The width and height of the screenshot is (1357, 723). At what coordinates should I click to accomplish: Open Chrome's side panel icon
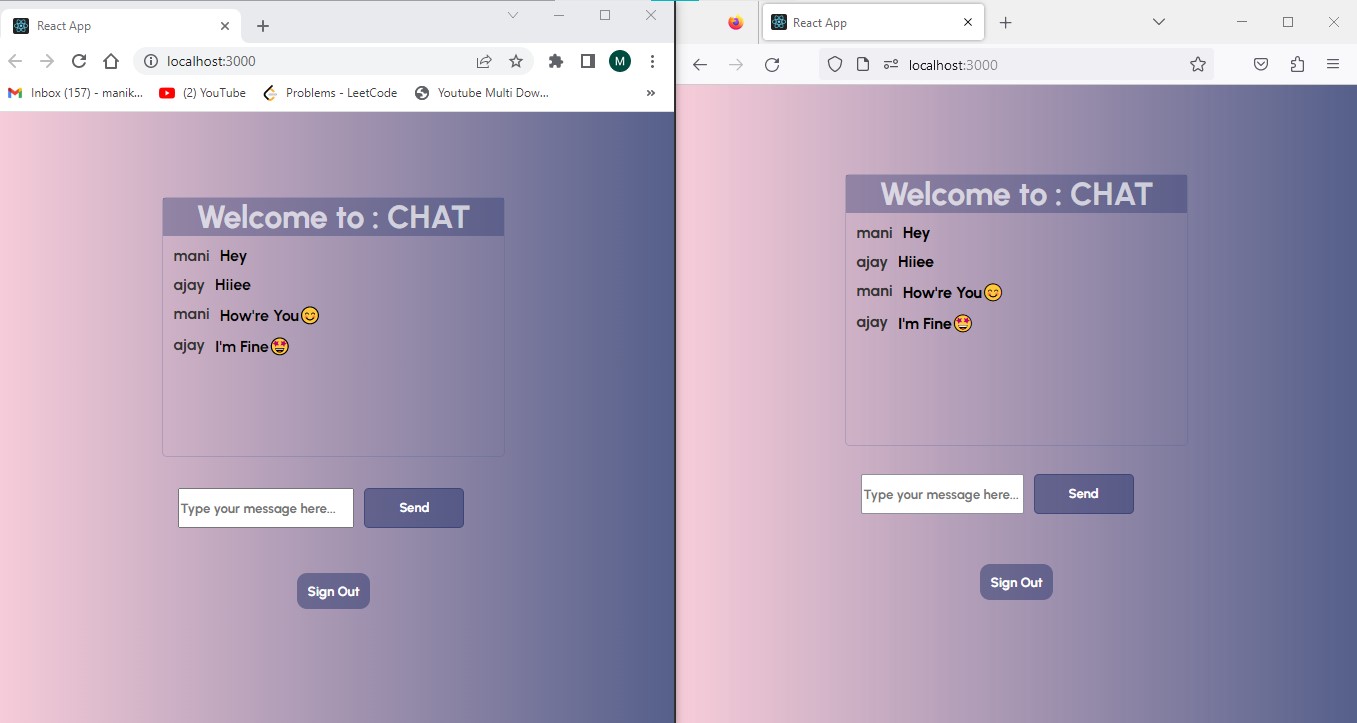coord(587,60)
